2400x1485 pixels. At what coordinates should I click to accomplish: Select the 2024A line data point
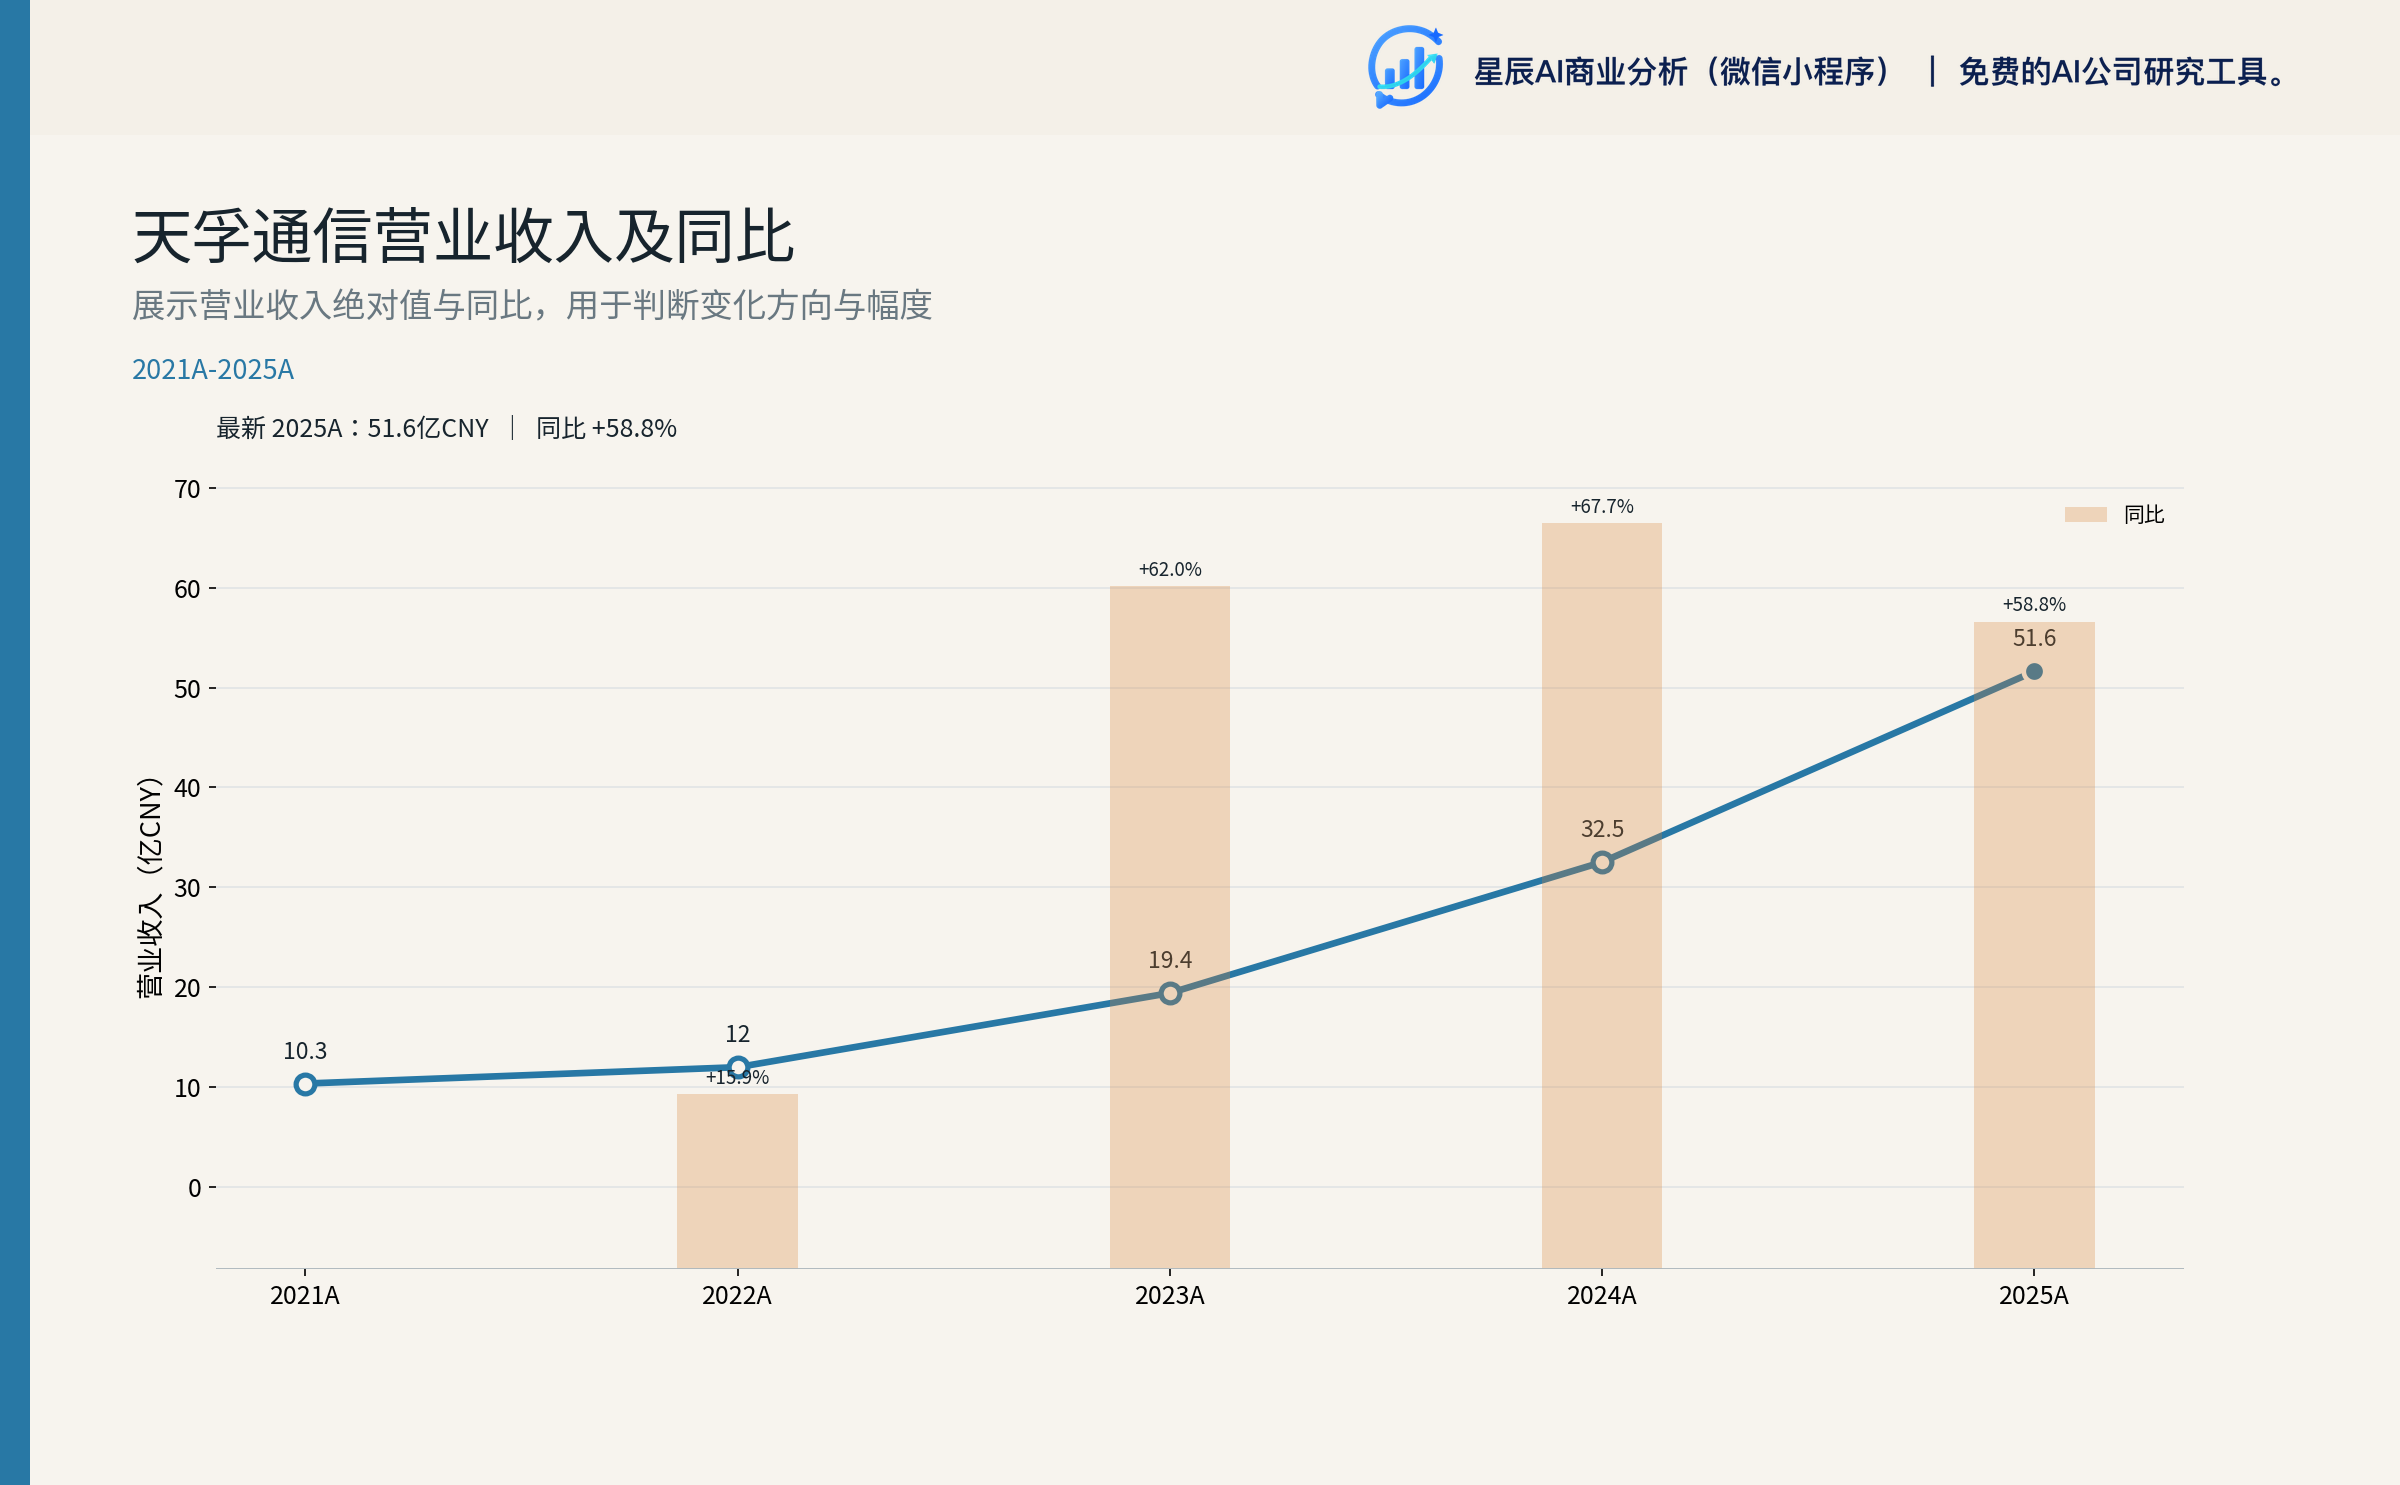click(x=1602, y=862)
